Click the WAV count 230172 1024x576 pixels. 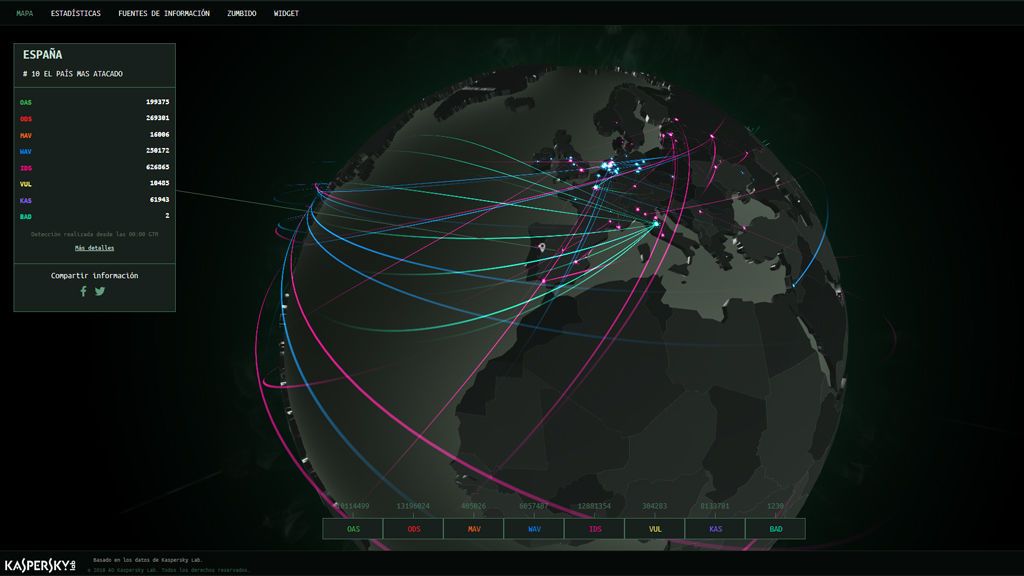click(x=157, y=150)
